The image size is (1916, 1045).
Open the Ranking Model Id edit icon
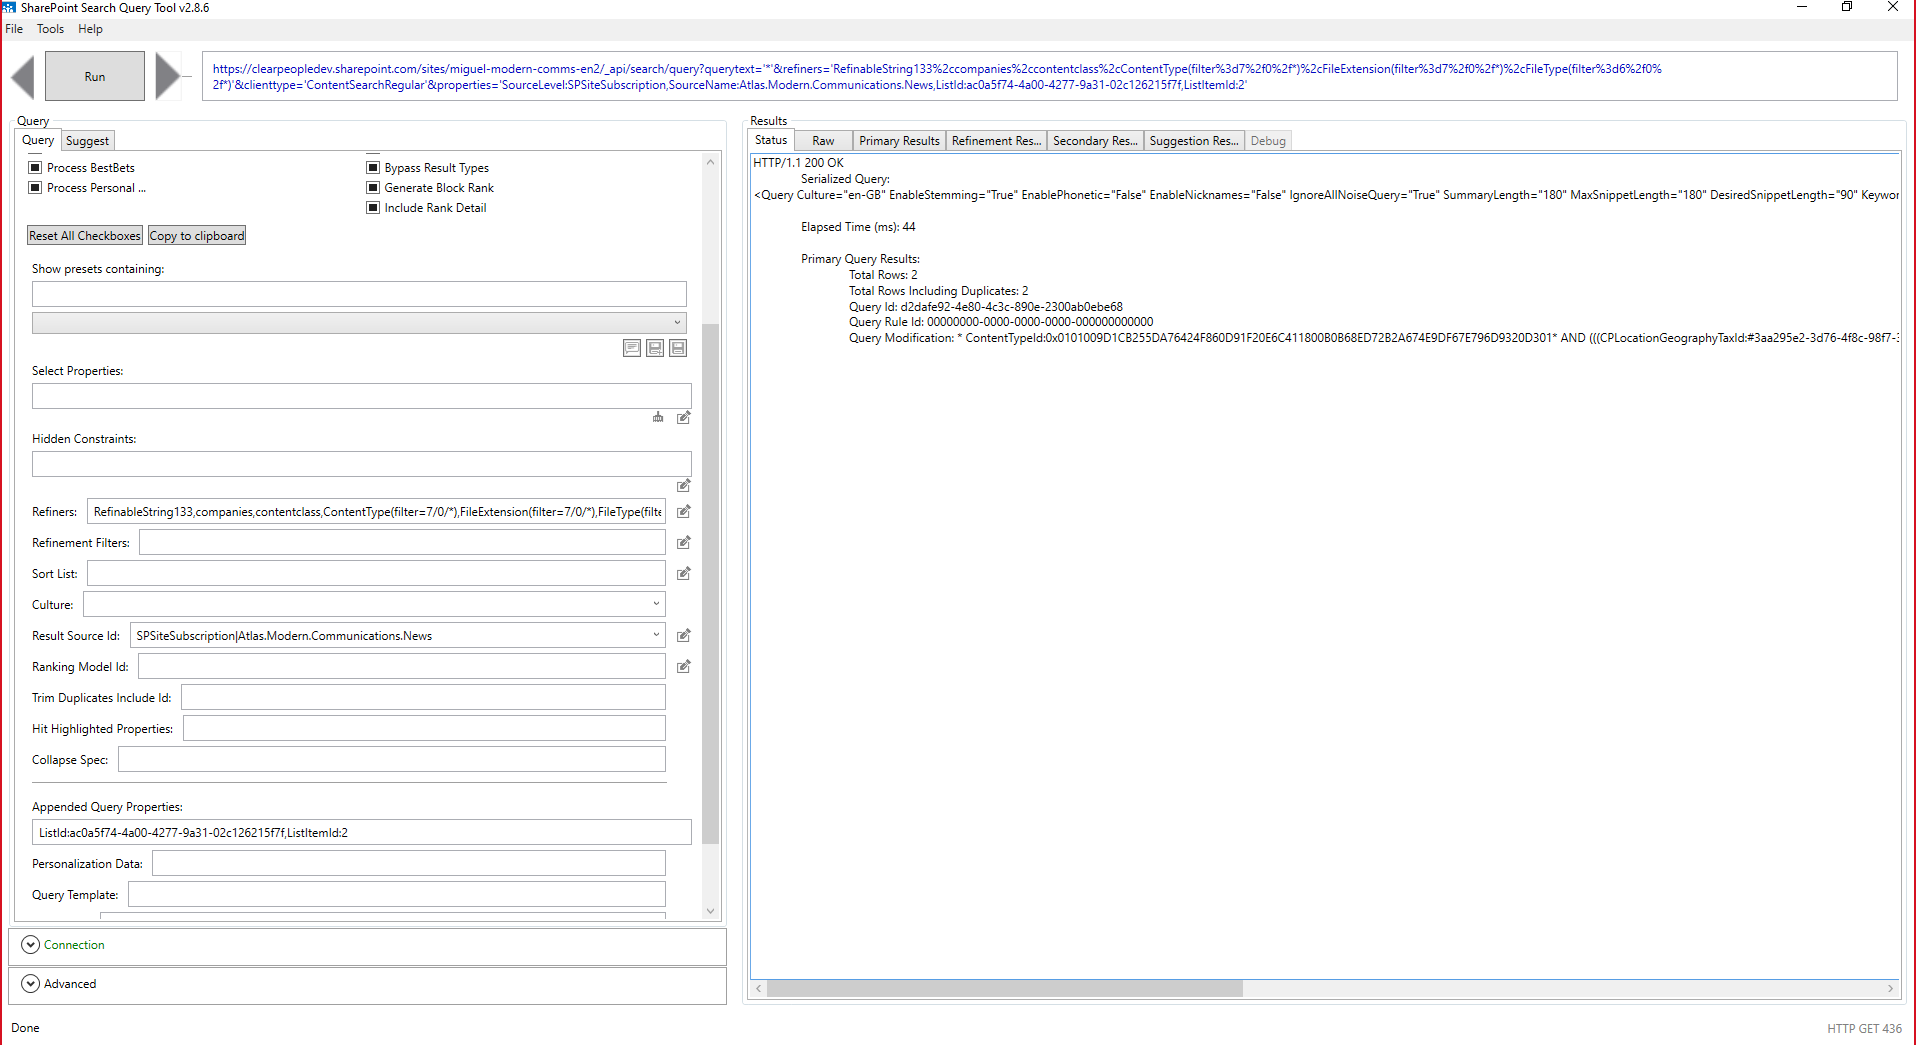pos(684,666)
